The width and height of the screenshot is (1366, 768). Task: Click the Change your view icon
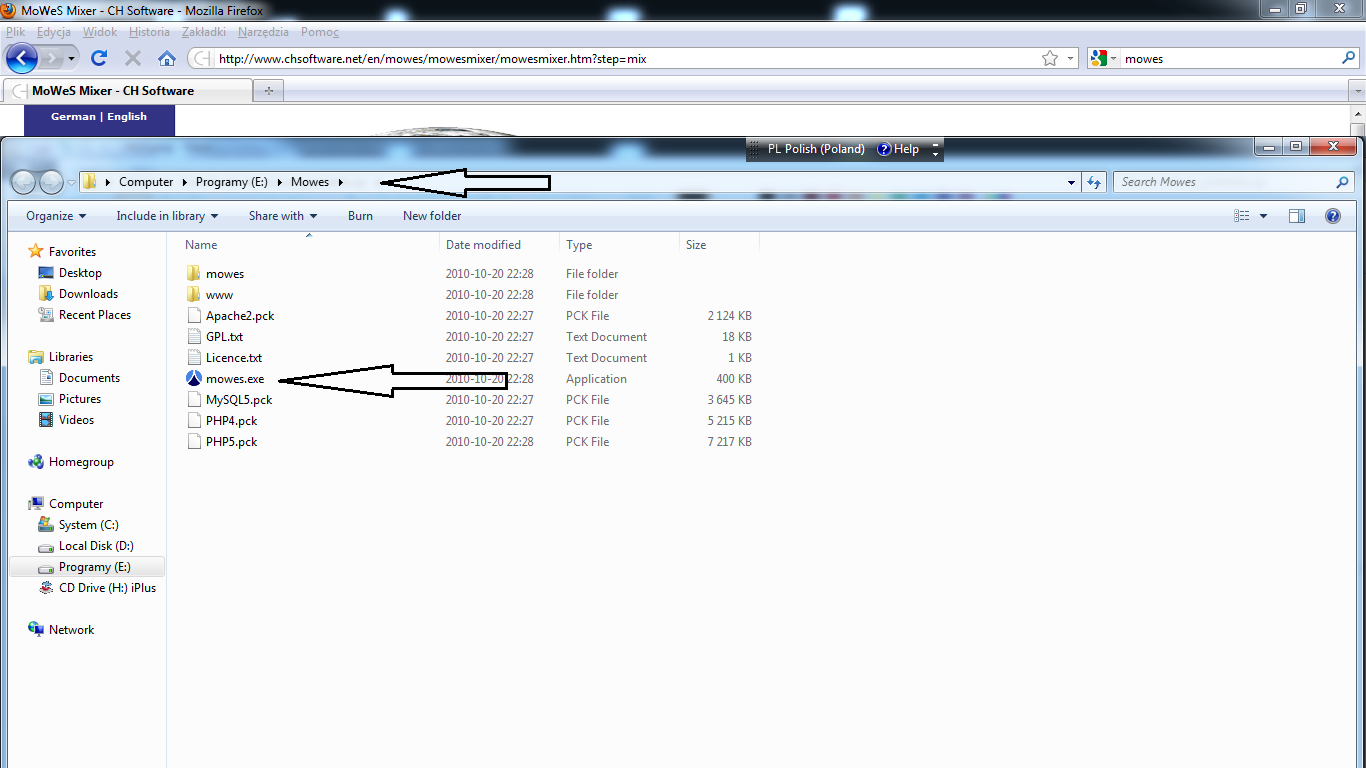tap(1242, 216)
